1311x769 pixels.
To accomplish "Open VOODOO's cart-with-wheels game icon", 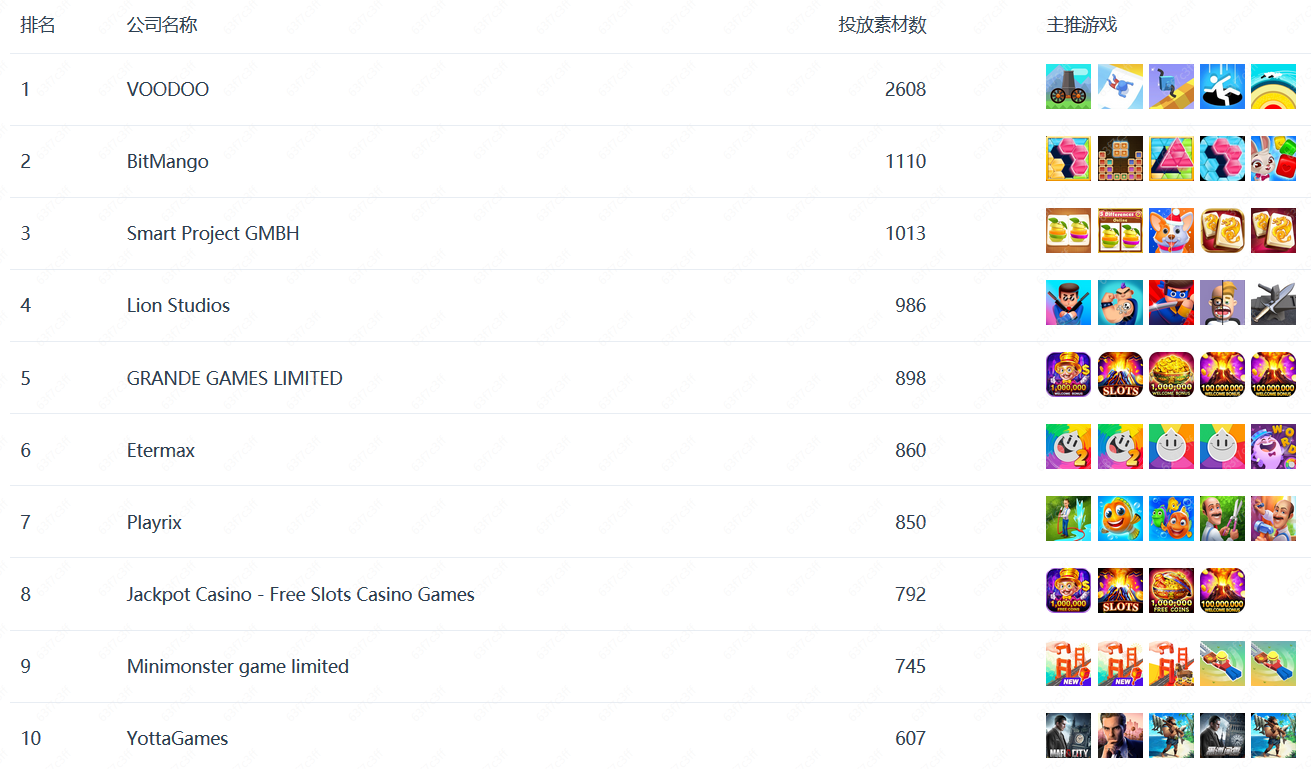I will [1068, 87].
